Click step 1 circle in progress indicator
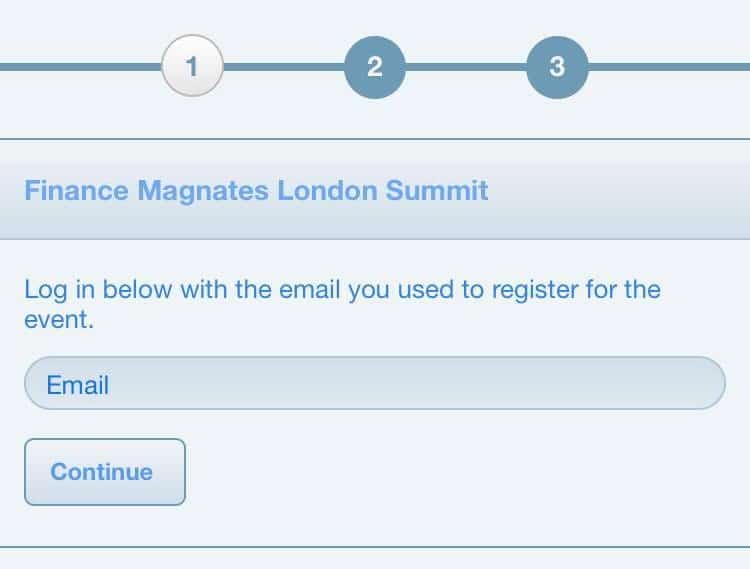750x569 pixels. coord(192,67)
